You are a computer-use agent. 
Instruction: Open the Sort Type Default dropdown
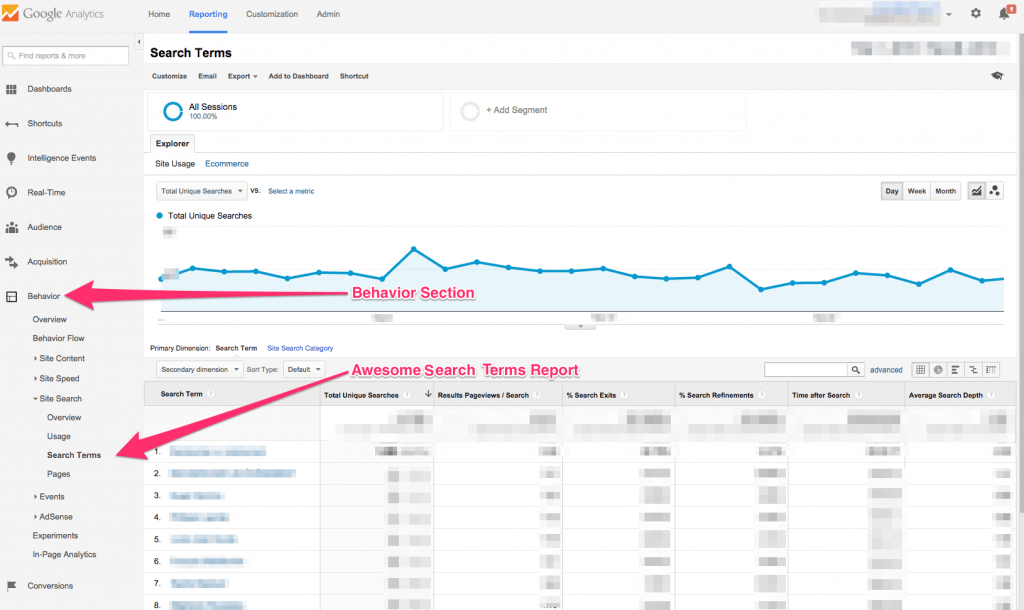pyautogui.click(x=304, y=370)
